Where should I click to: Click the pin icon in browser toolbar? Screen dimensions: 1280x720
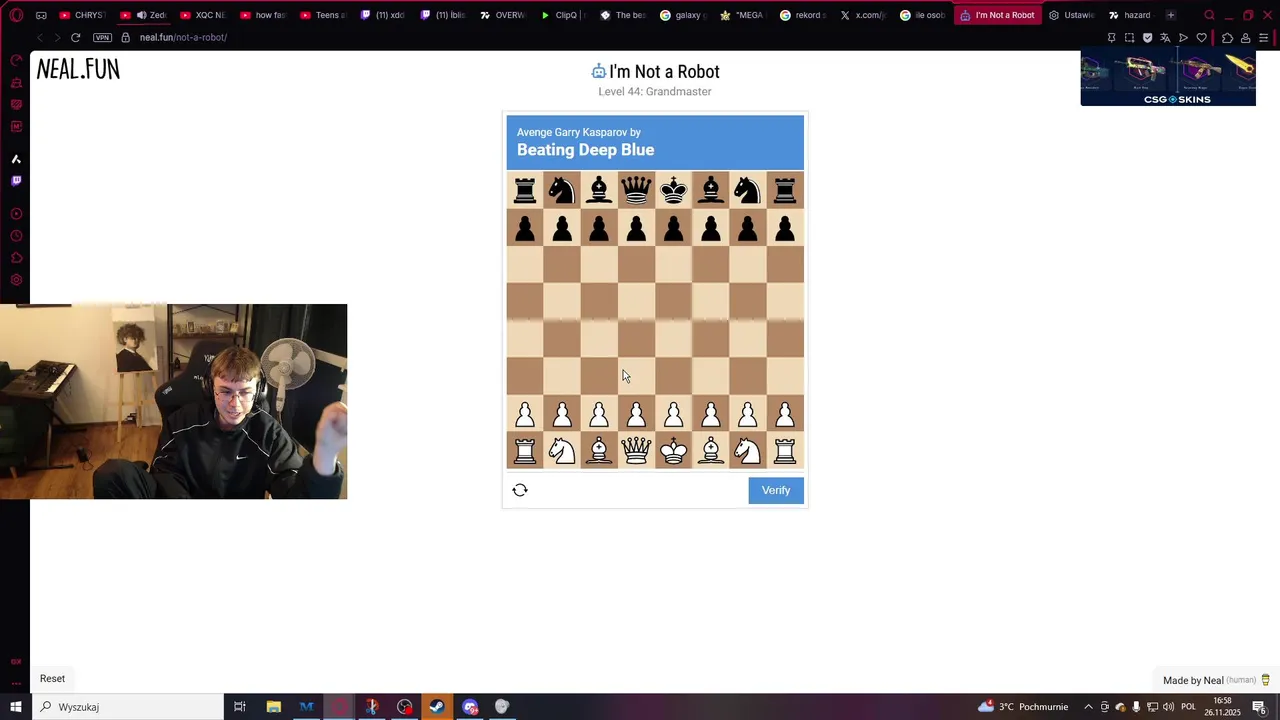pyautogui.click(x=1111, y=37)
